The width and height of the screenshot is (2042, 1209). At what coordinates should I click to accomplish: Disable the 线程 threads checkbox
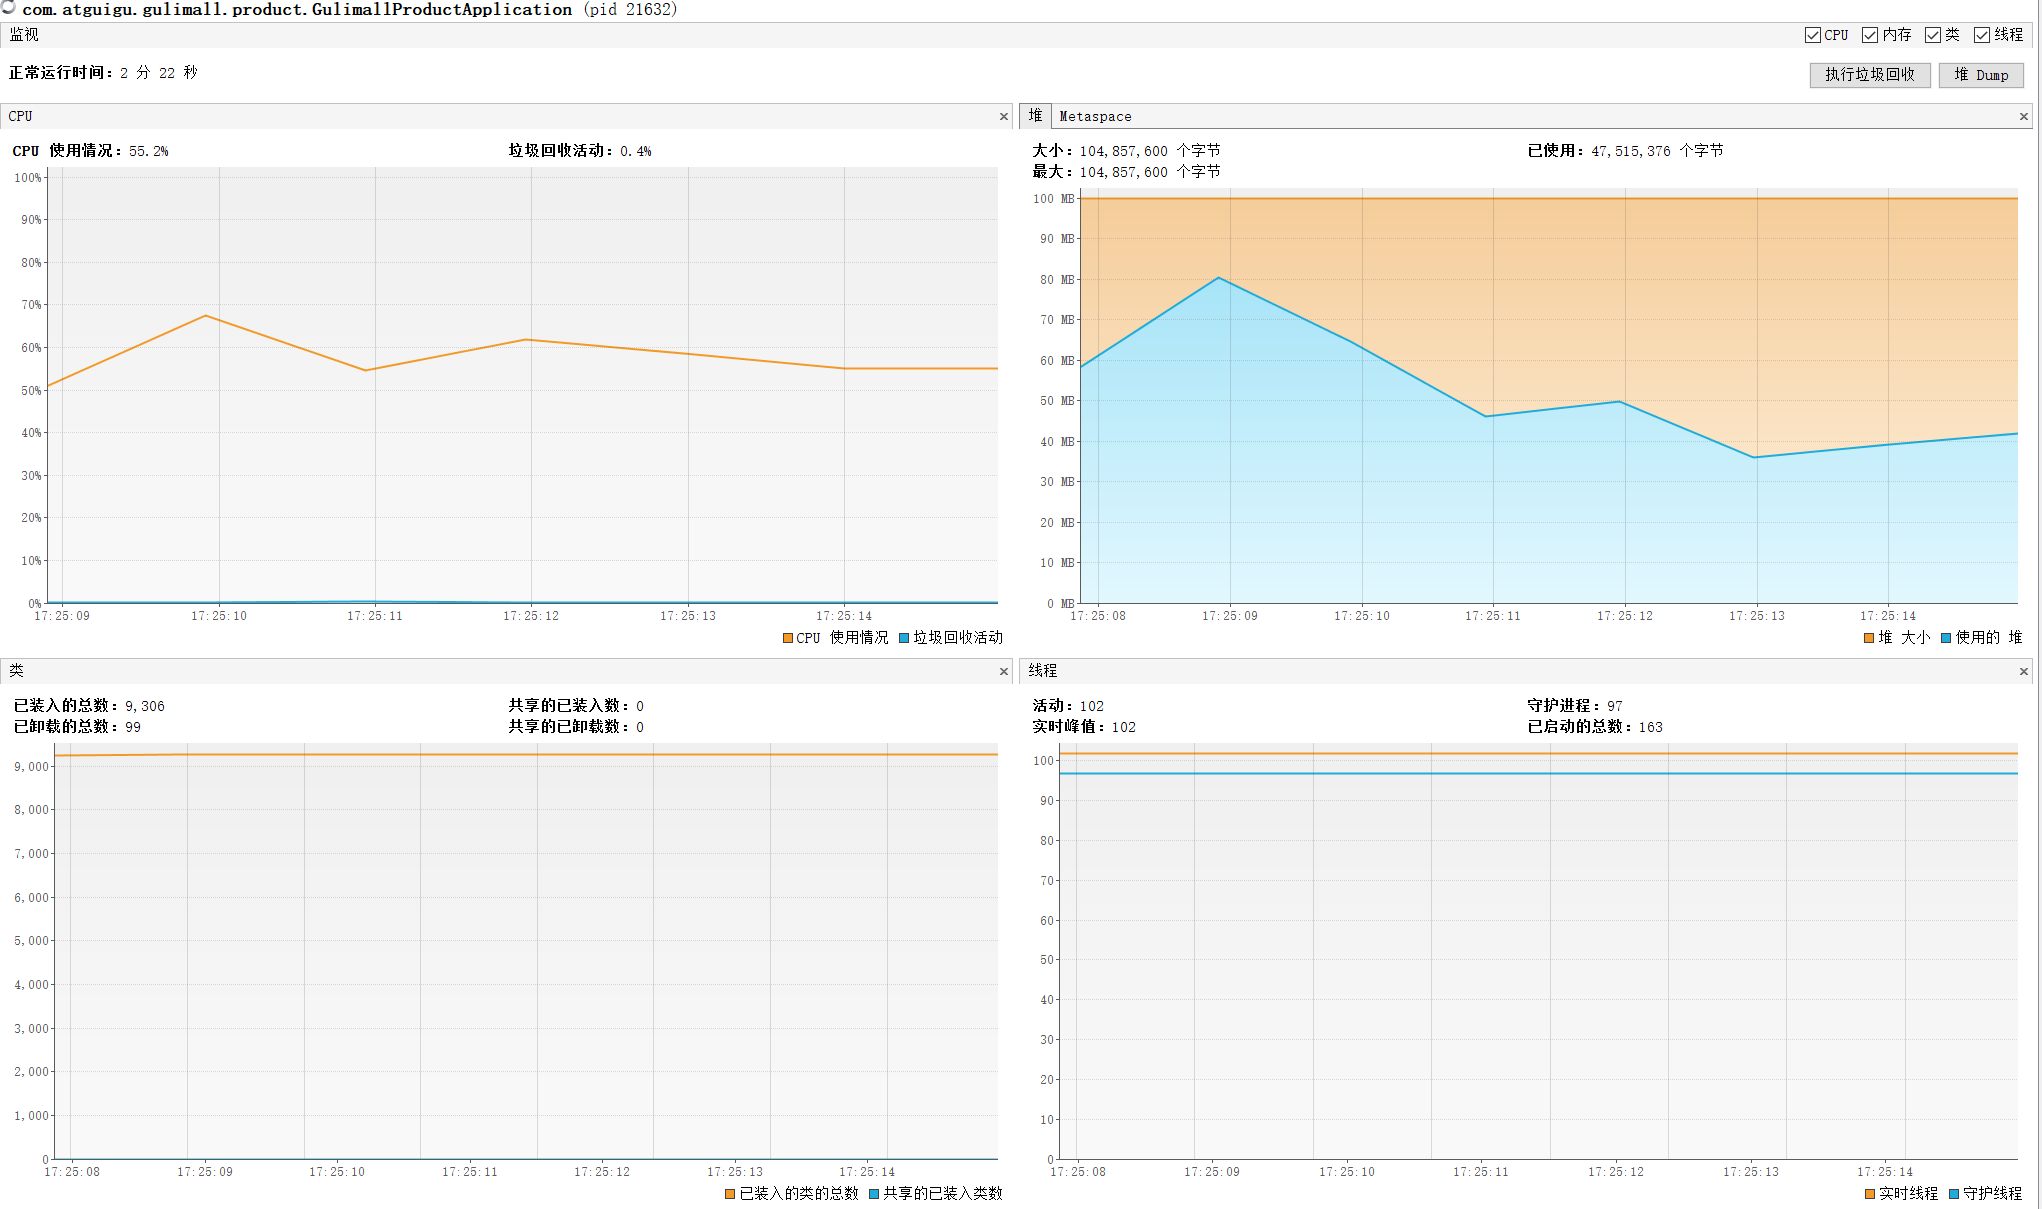(1981, 35)
